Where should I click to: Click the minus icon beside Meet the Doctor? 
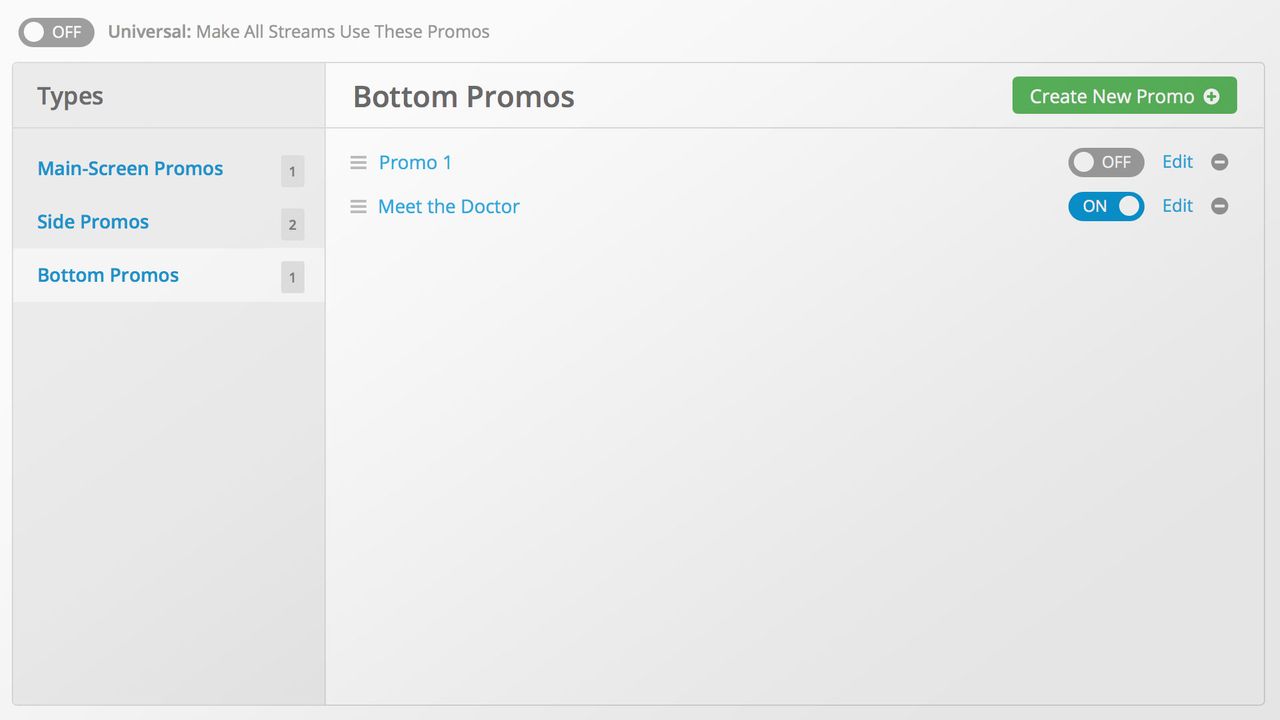1219,206
